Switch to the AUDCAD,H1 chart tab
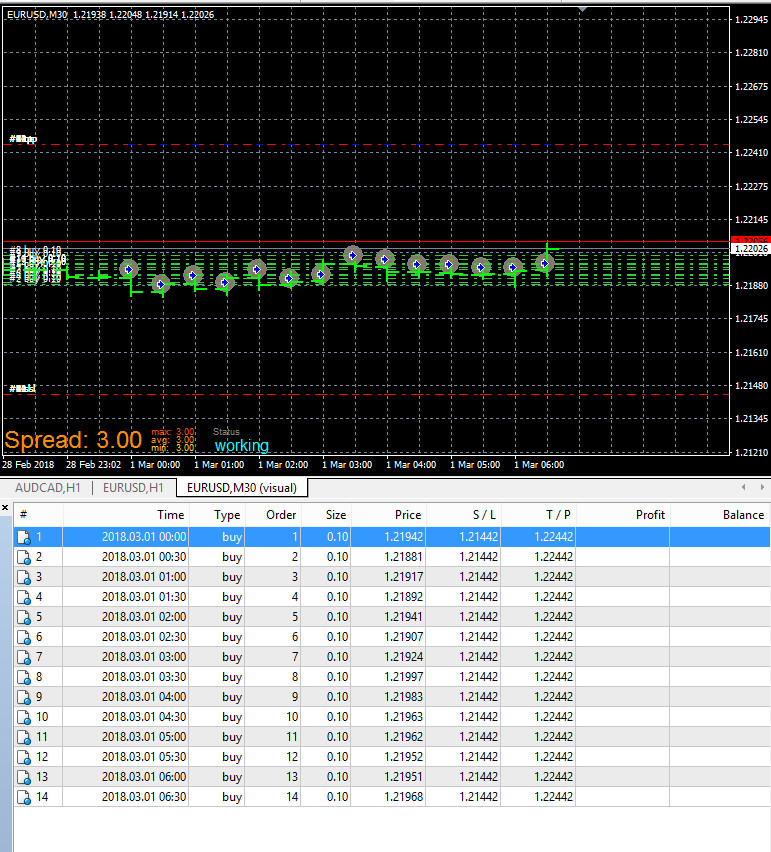Viewport: 771px width, 852px height. pyautogui.click(x=48, y=487)
